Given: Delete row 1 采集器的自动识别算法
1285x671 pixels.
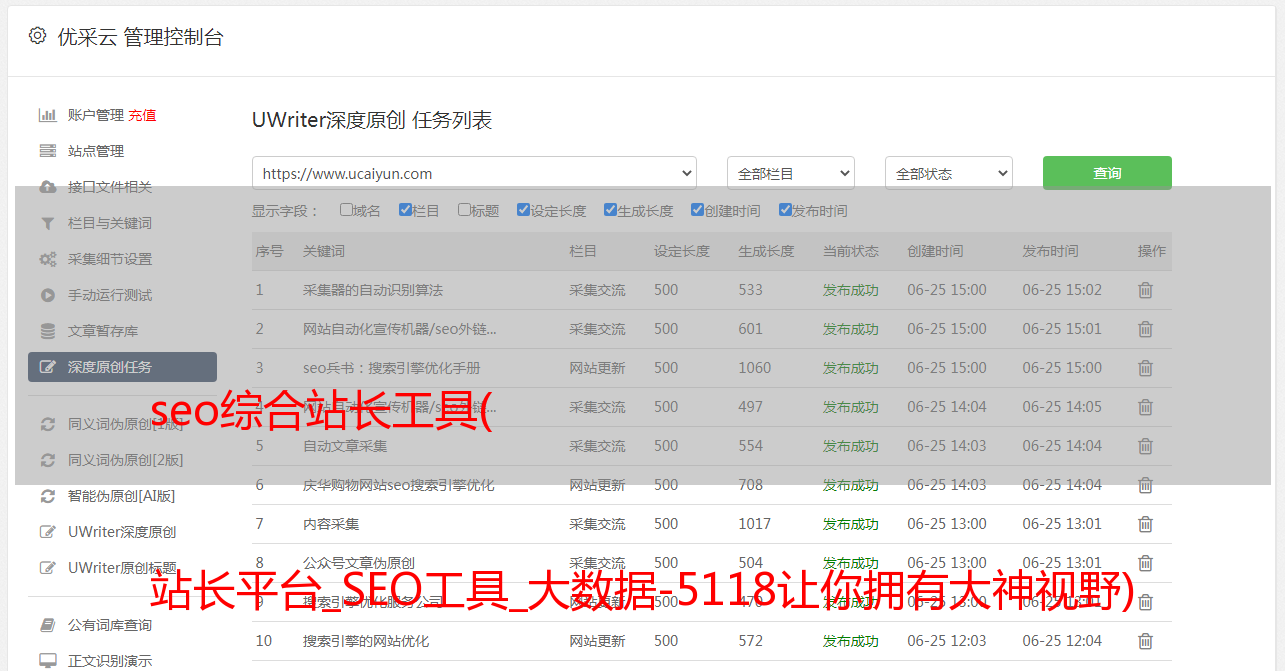Looking at the screenshot, I should (x=1146, y=290).
